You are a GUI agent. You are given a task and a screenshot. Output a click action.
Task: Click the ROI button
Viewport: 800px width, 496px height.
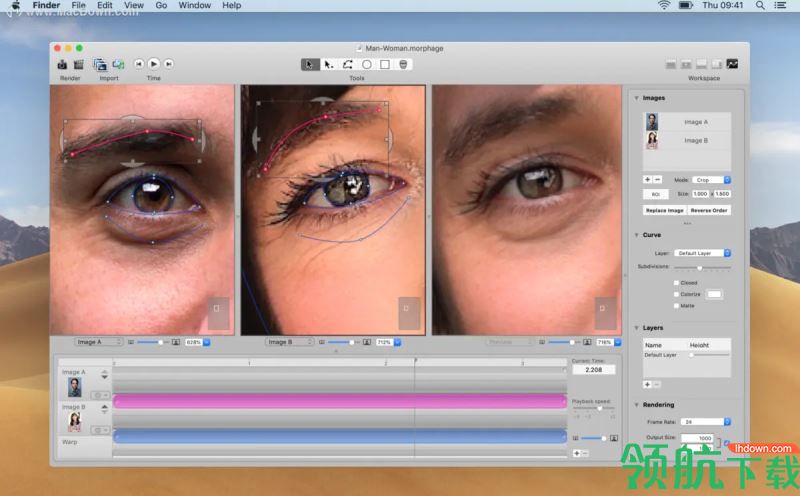point(656,194)
